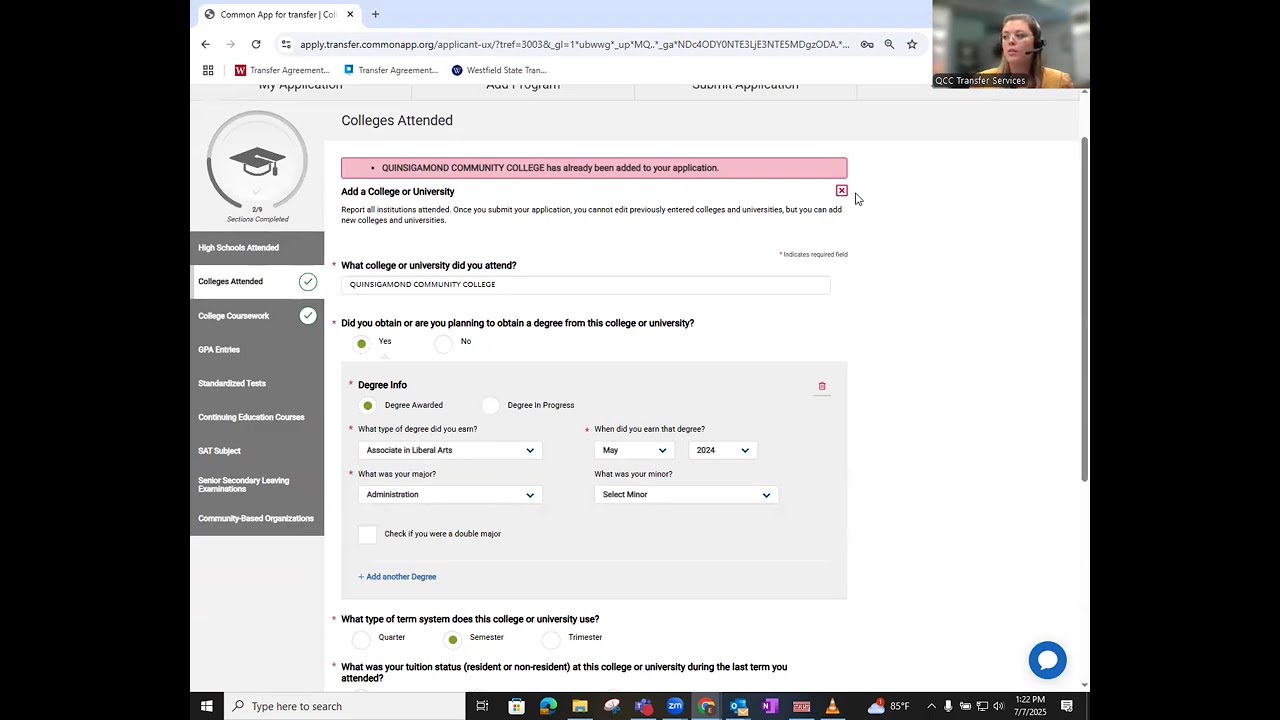Open the Windows Start menu
Screen dimensions: 1280x720
click(206, 706)
